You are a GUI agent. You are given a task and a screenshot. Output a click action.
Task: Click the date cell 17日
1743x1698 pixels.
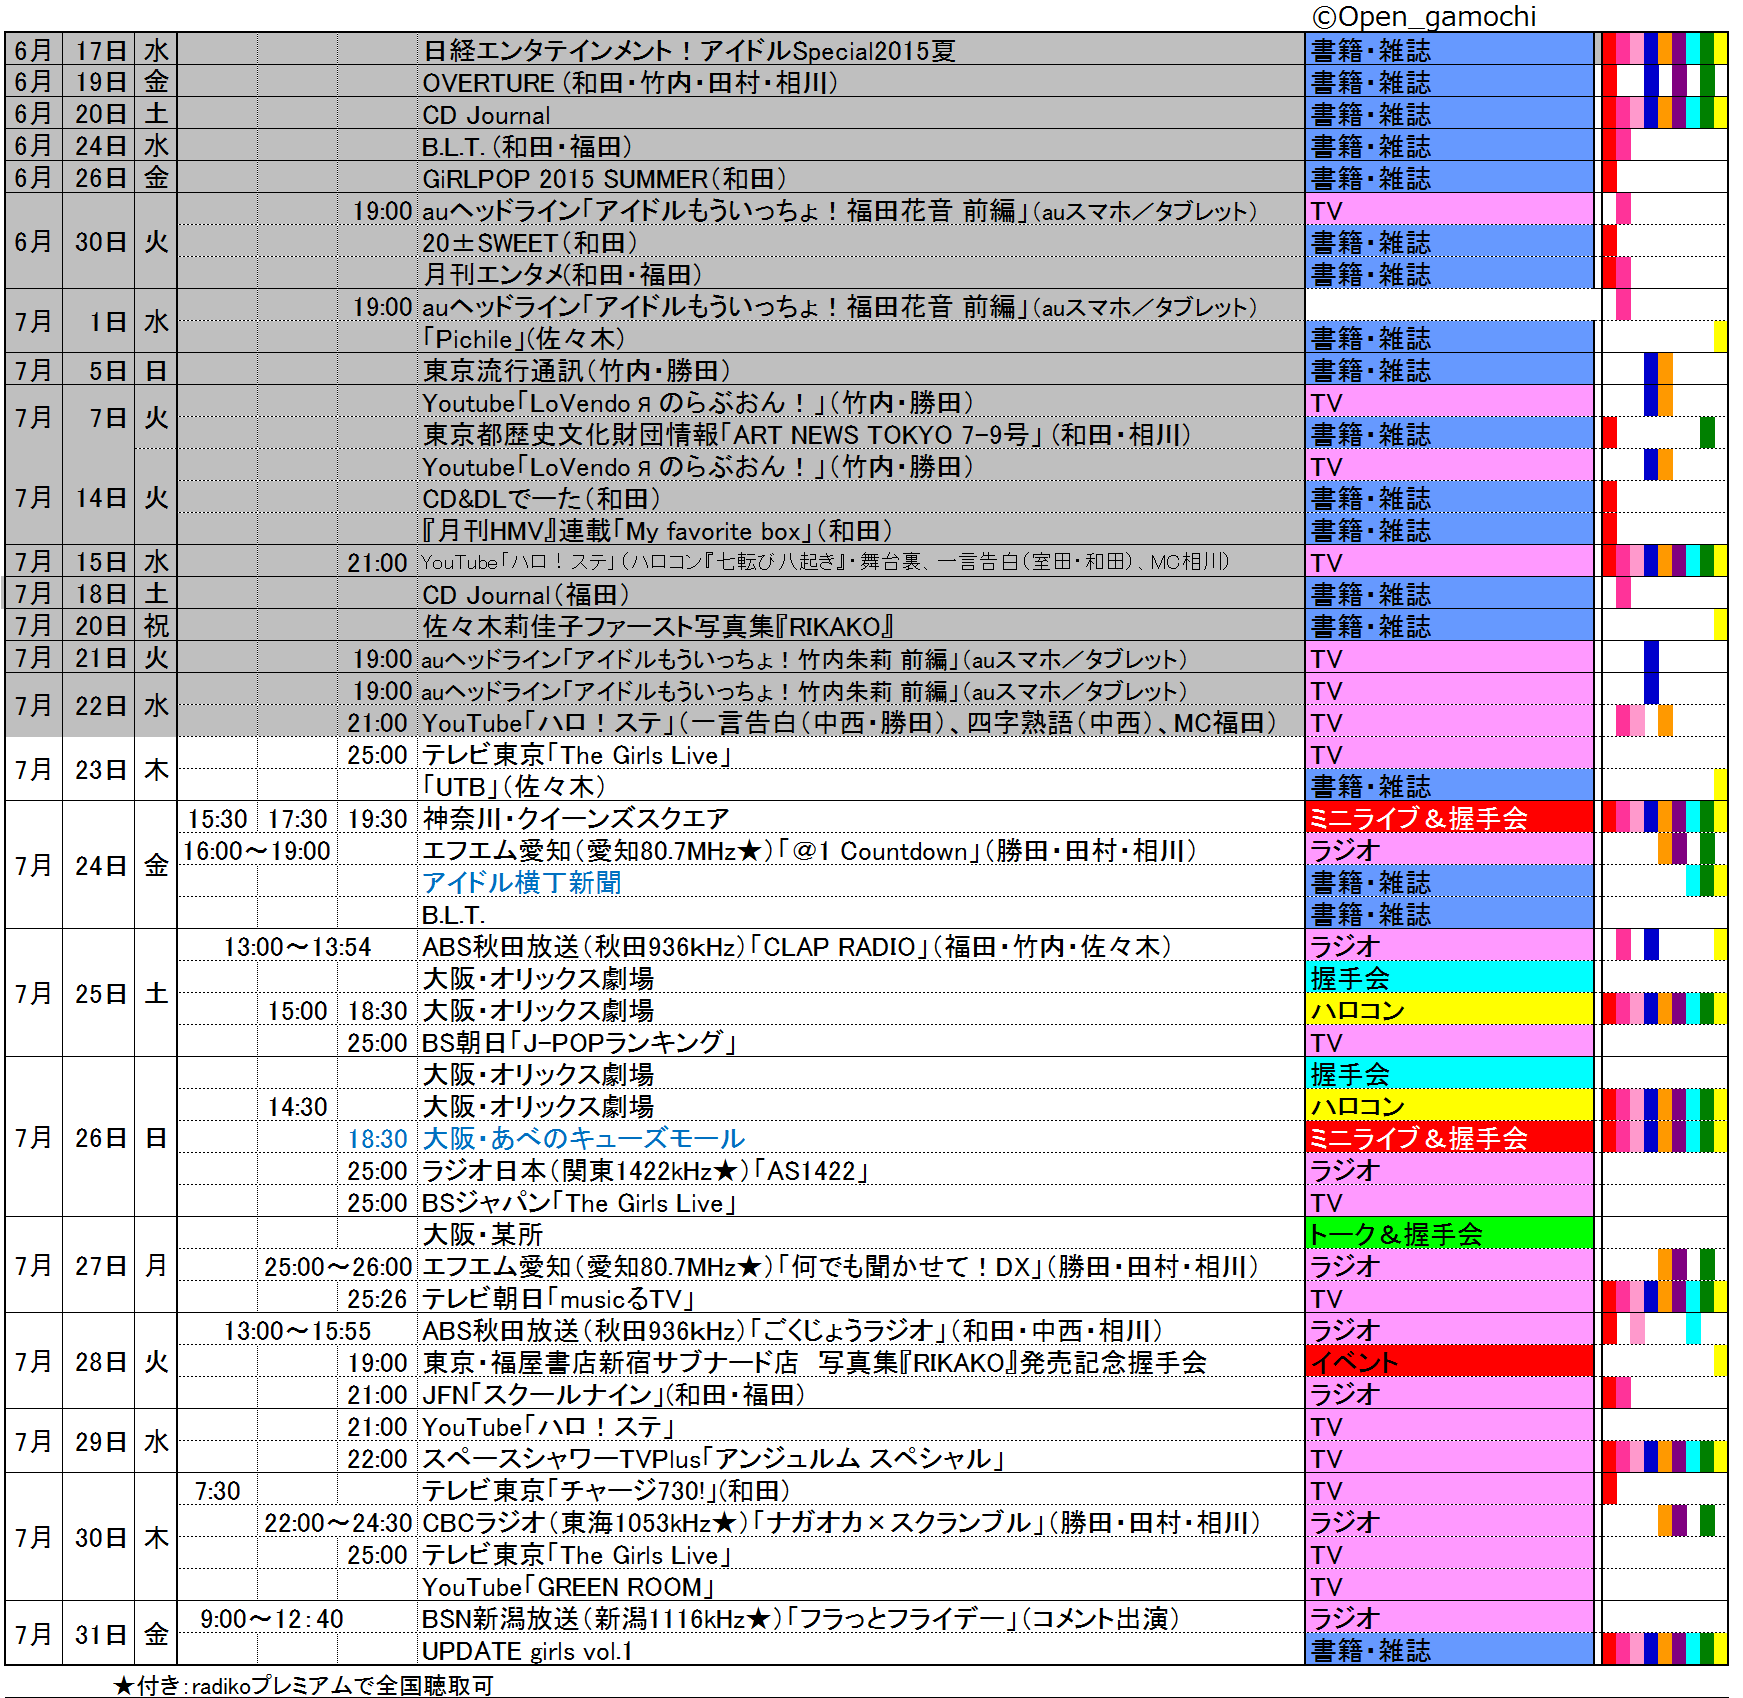tap(99, 50)
